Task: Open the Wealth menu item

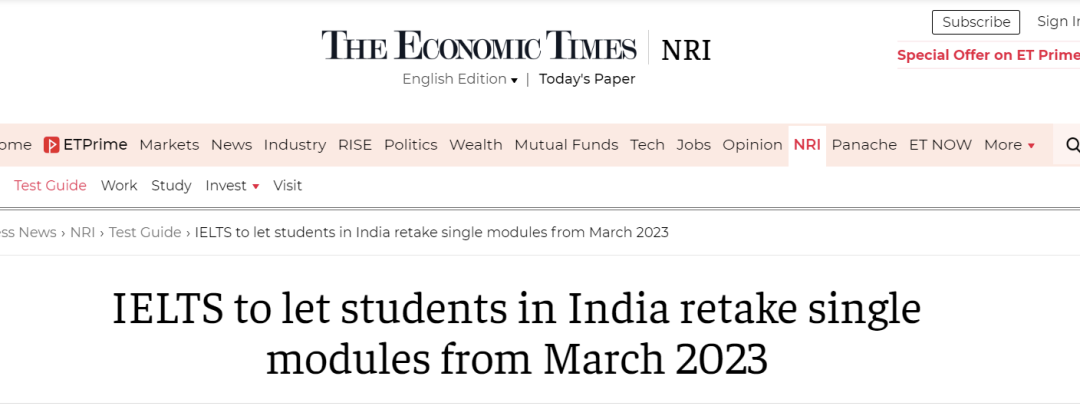Action: [475, 145]
